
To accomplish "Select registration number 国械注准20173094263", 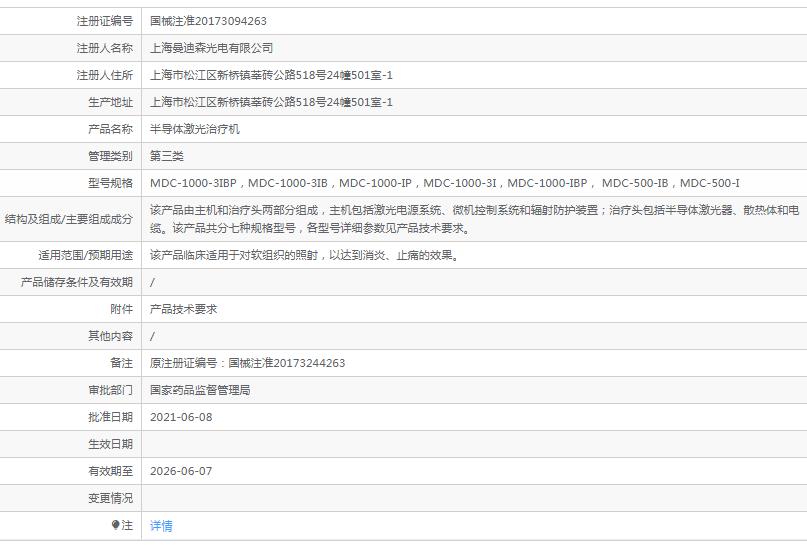I will [x=208, y=21].
